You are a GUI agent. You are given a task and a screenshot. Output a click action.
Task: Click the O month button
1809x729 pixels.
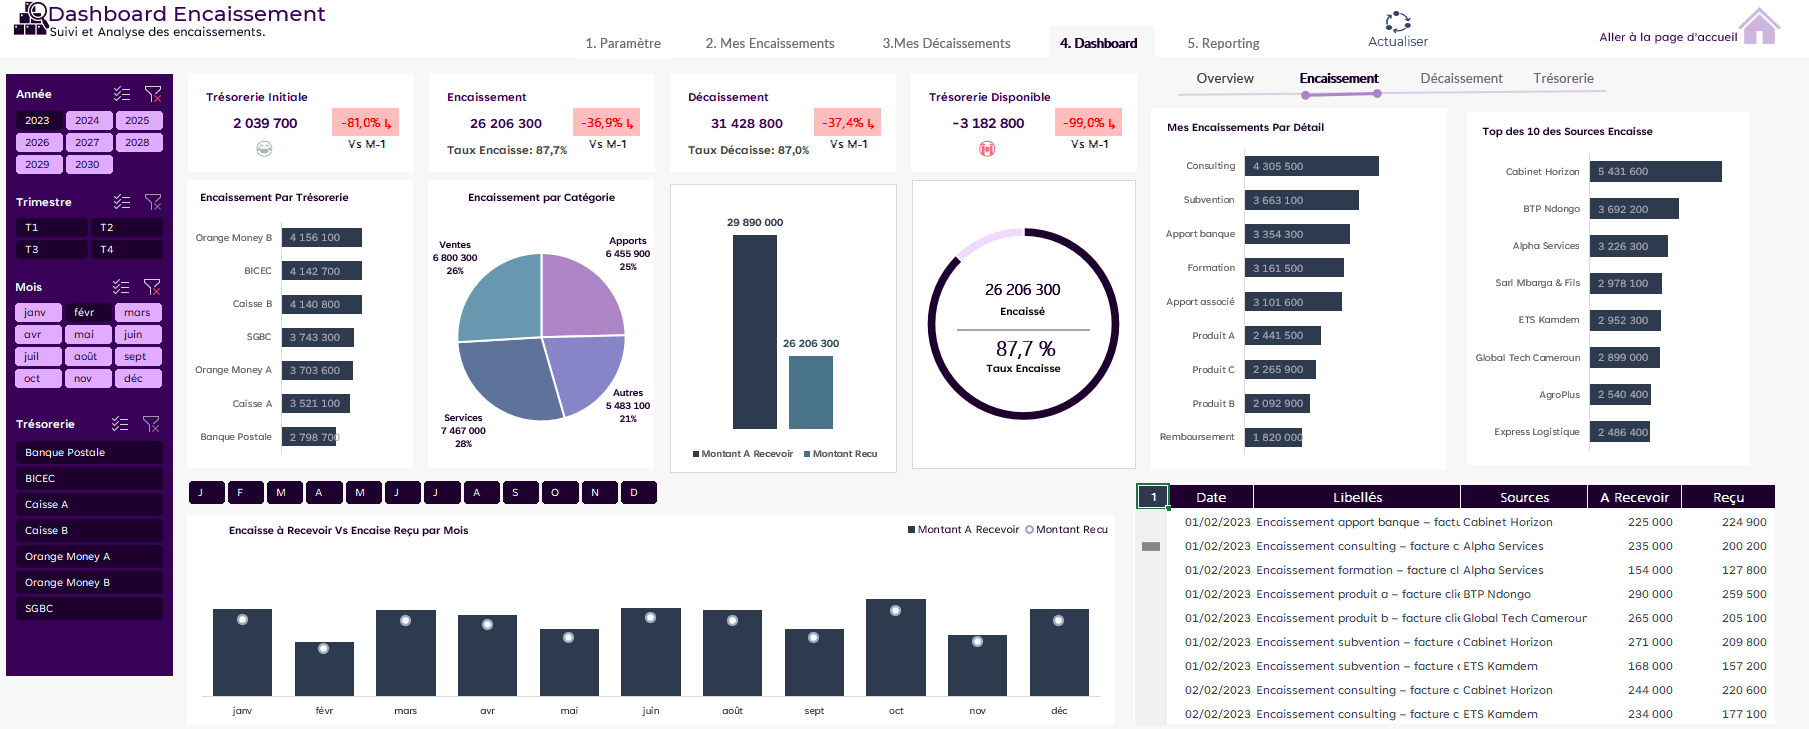click(x=559, y=492)
